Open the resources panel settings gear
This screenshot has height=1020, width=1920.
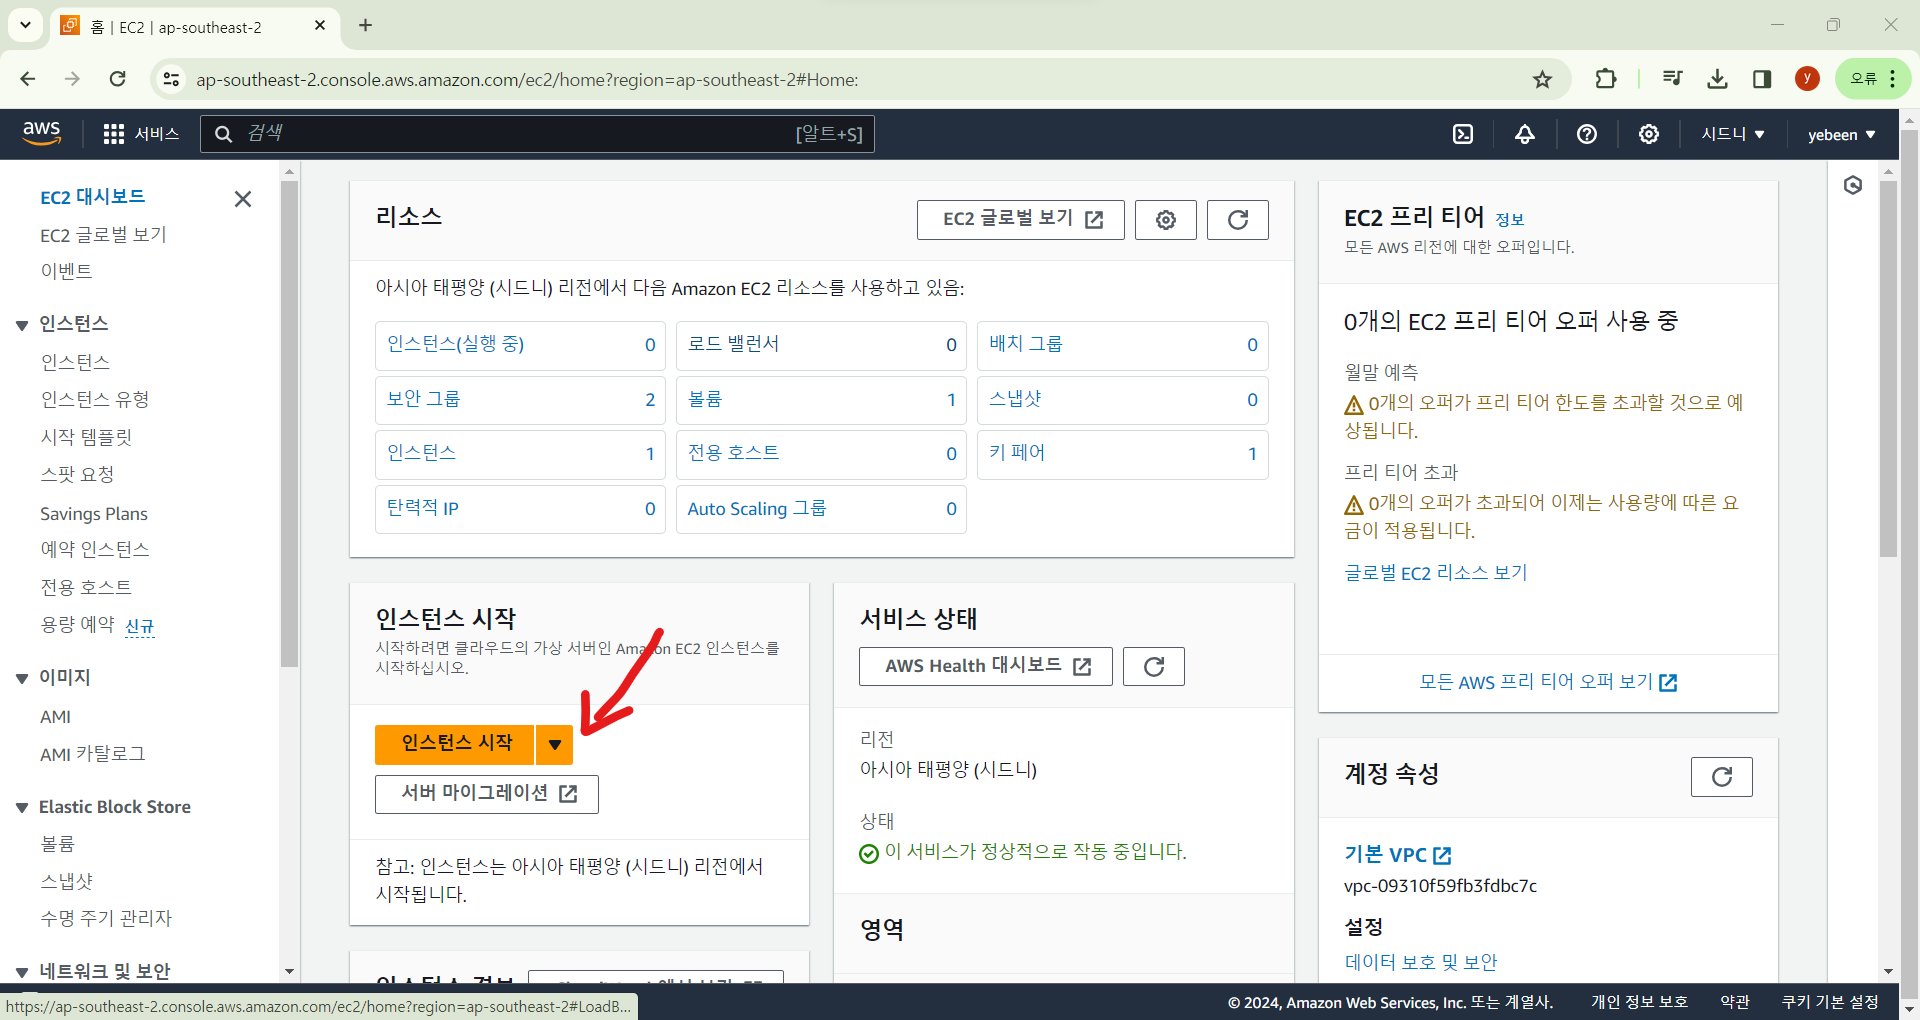click(1166, 220)
